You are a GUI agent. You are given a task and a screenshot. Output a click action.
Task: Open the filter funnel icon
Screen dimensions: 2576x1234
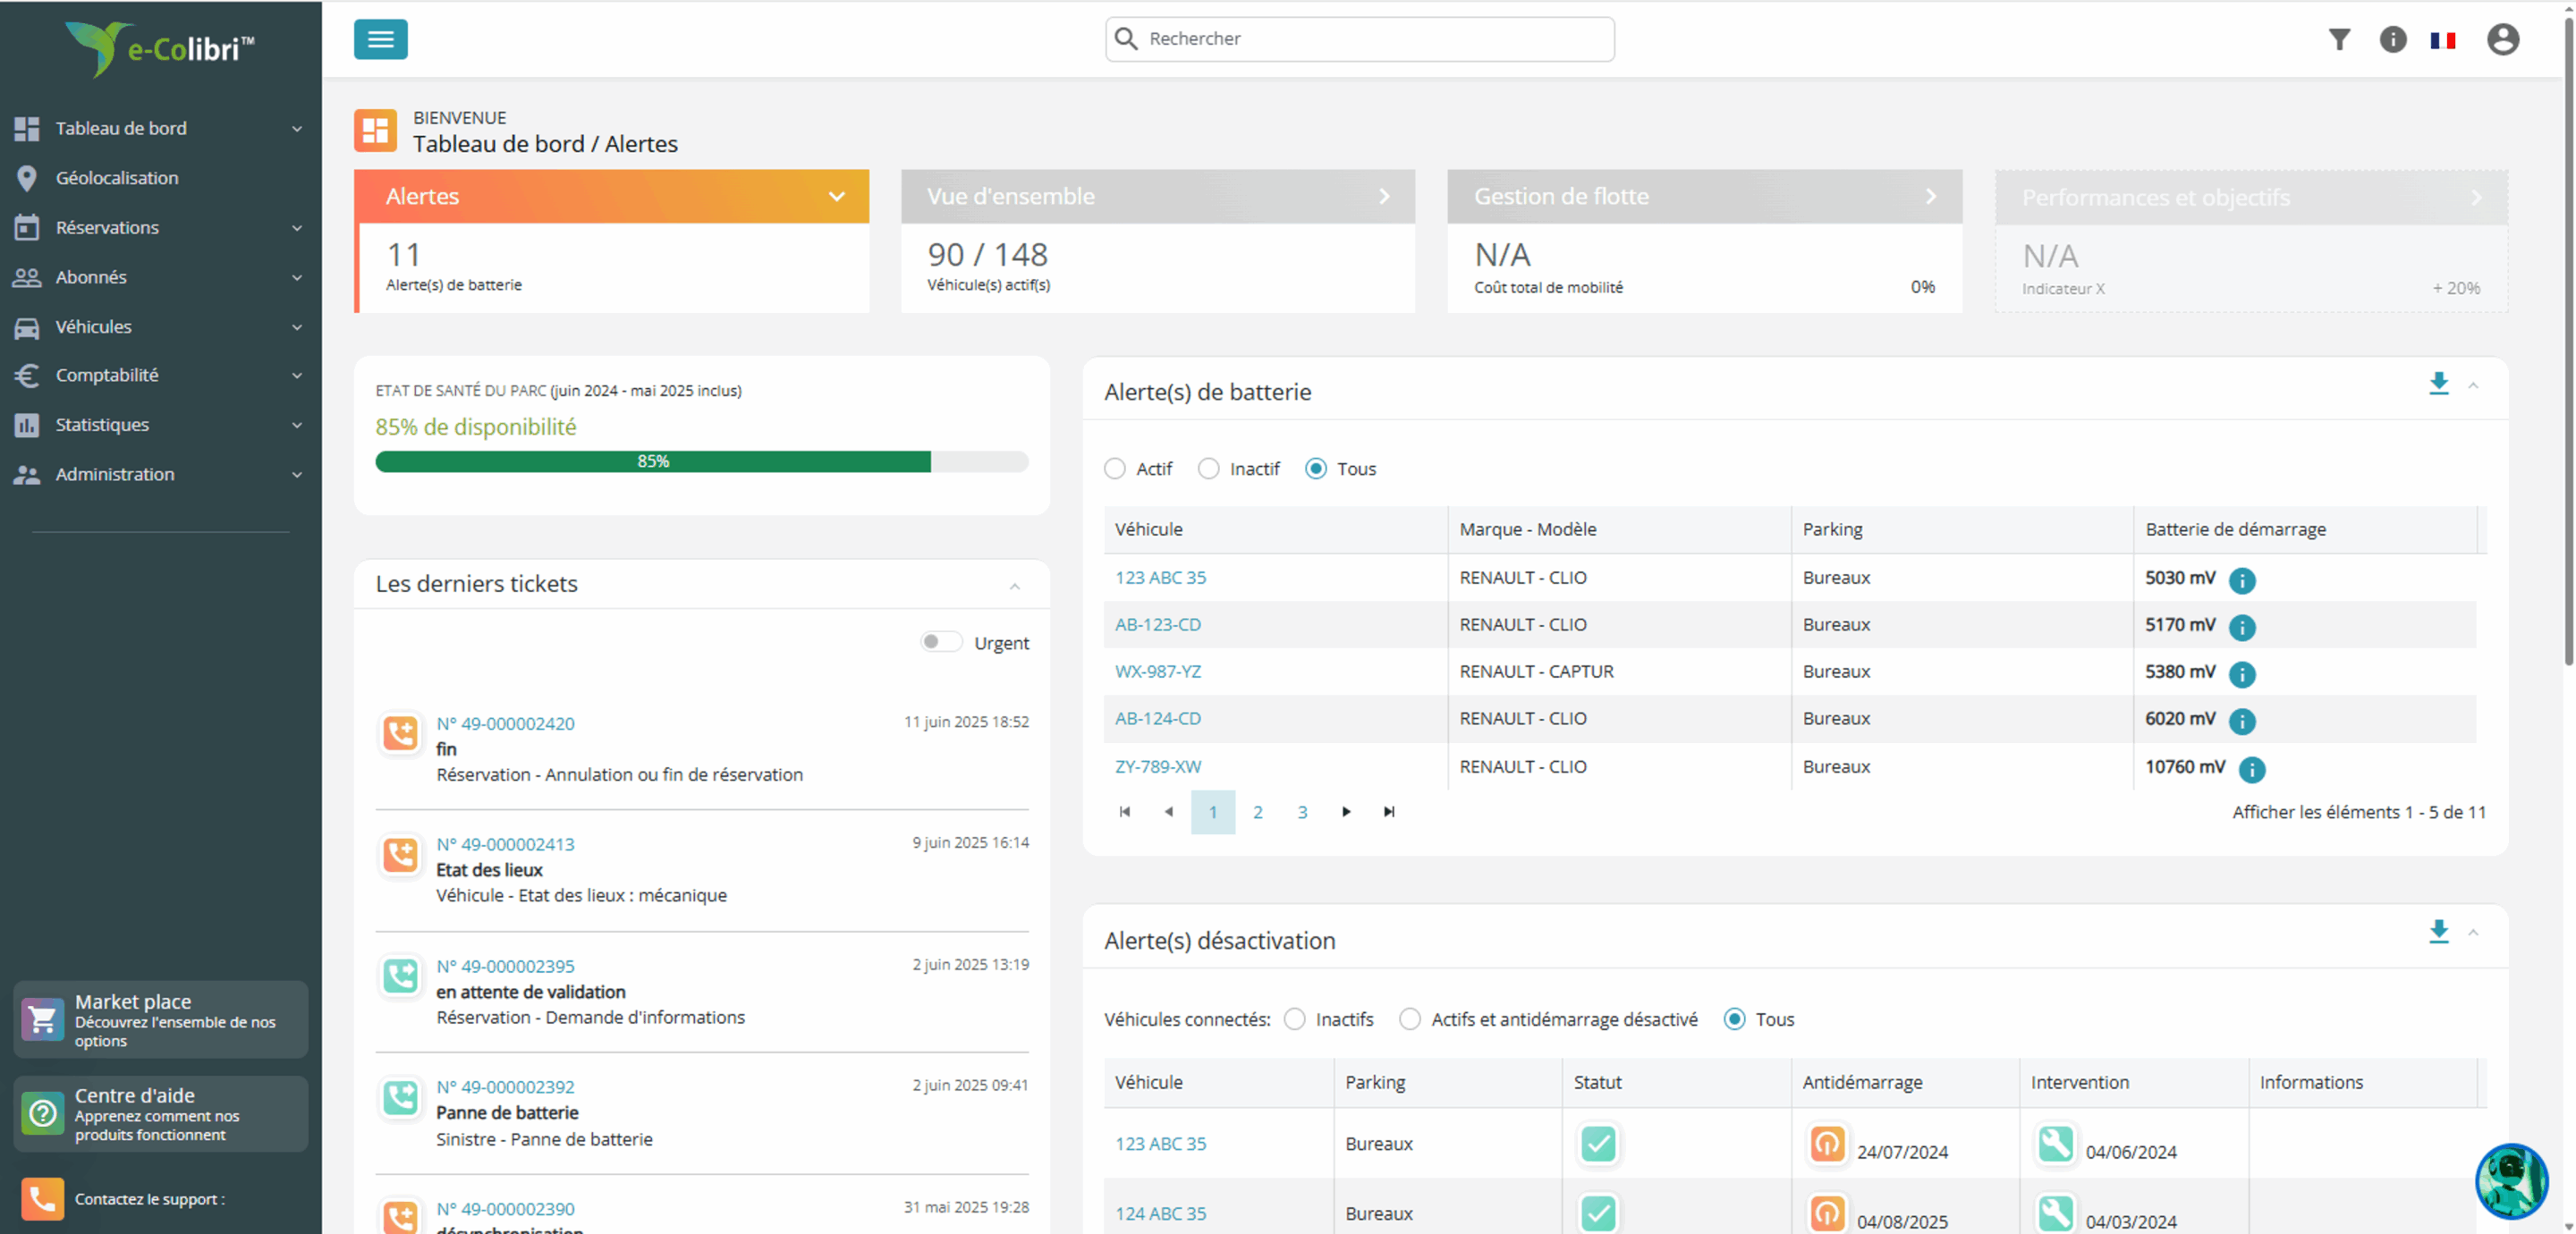[x=2339, y=39]
